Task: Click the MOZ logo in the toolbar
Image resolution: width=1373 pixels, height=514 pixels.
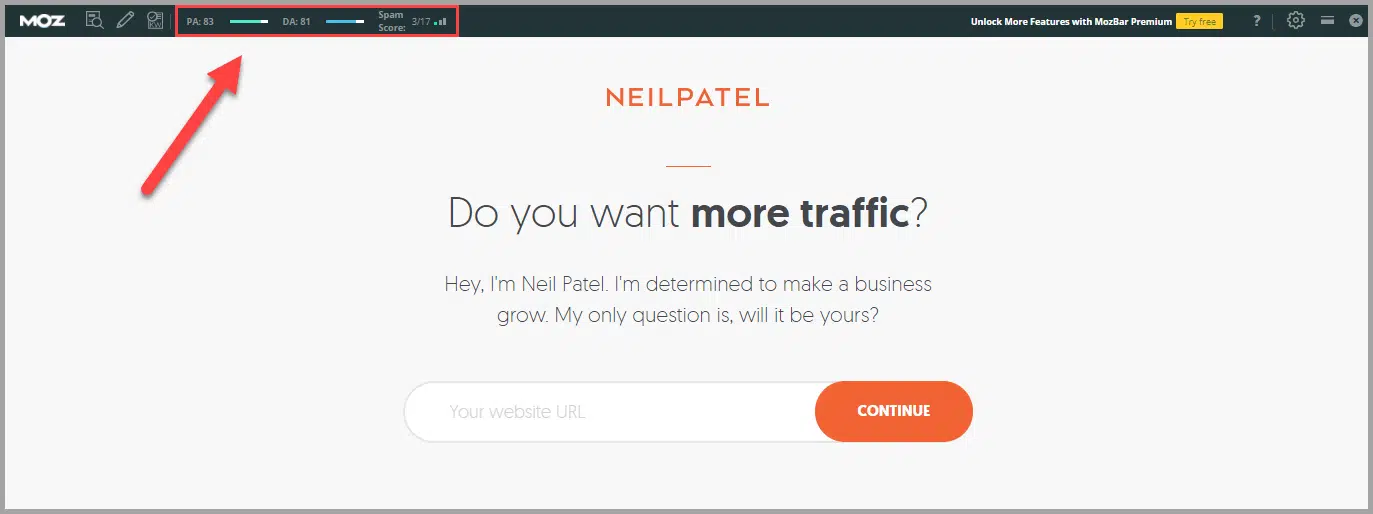Action: (43, 20)
